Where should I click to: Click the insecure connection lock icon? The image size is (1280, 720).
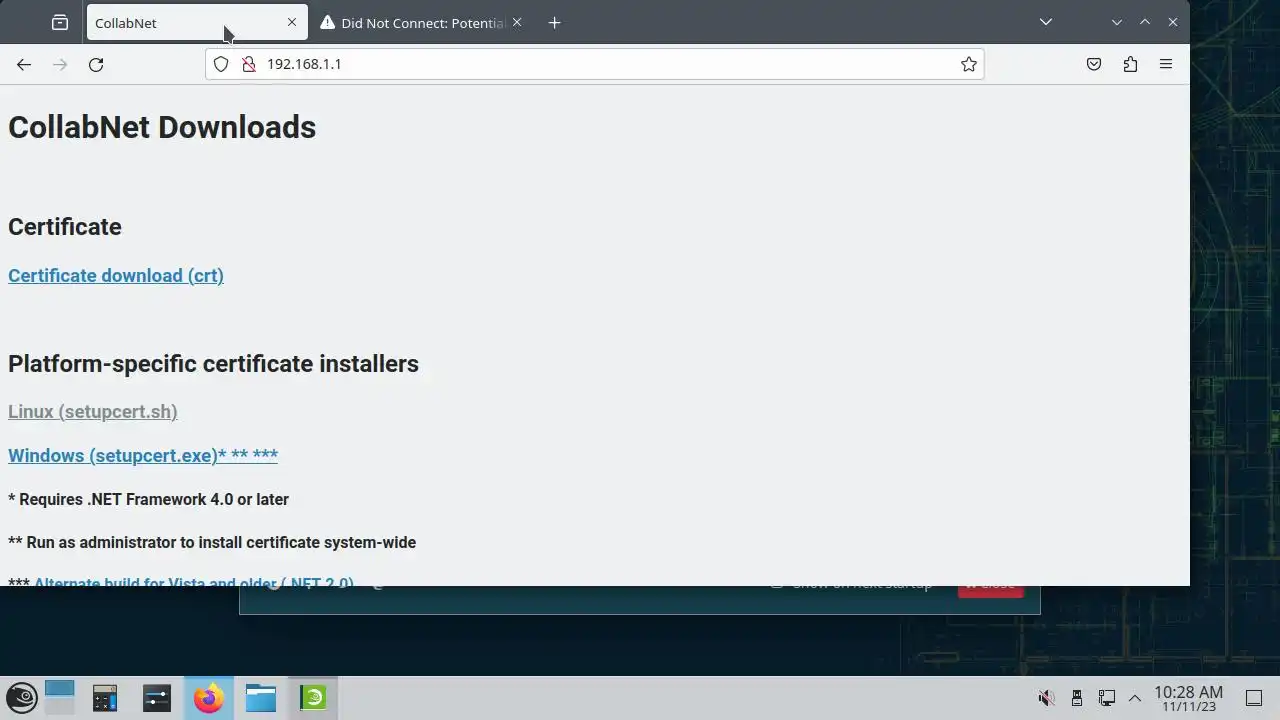pos(249,64)
